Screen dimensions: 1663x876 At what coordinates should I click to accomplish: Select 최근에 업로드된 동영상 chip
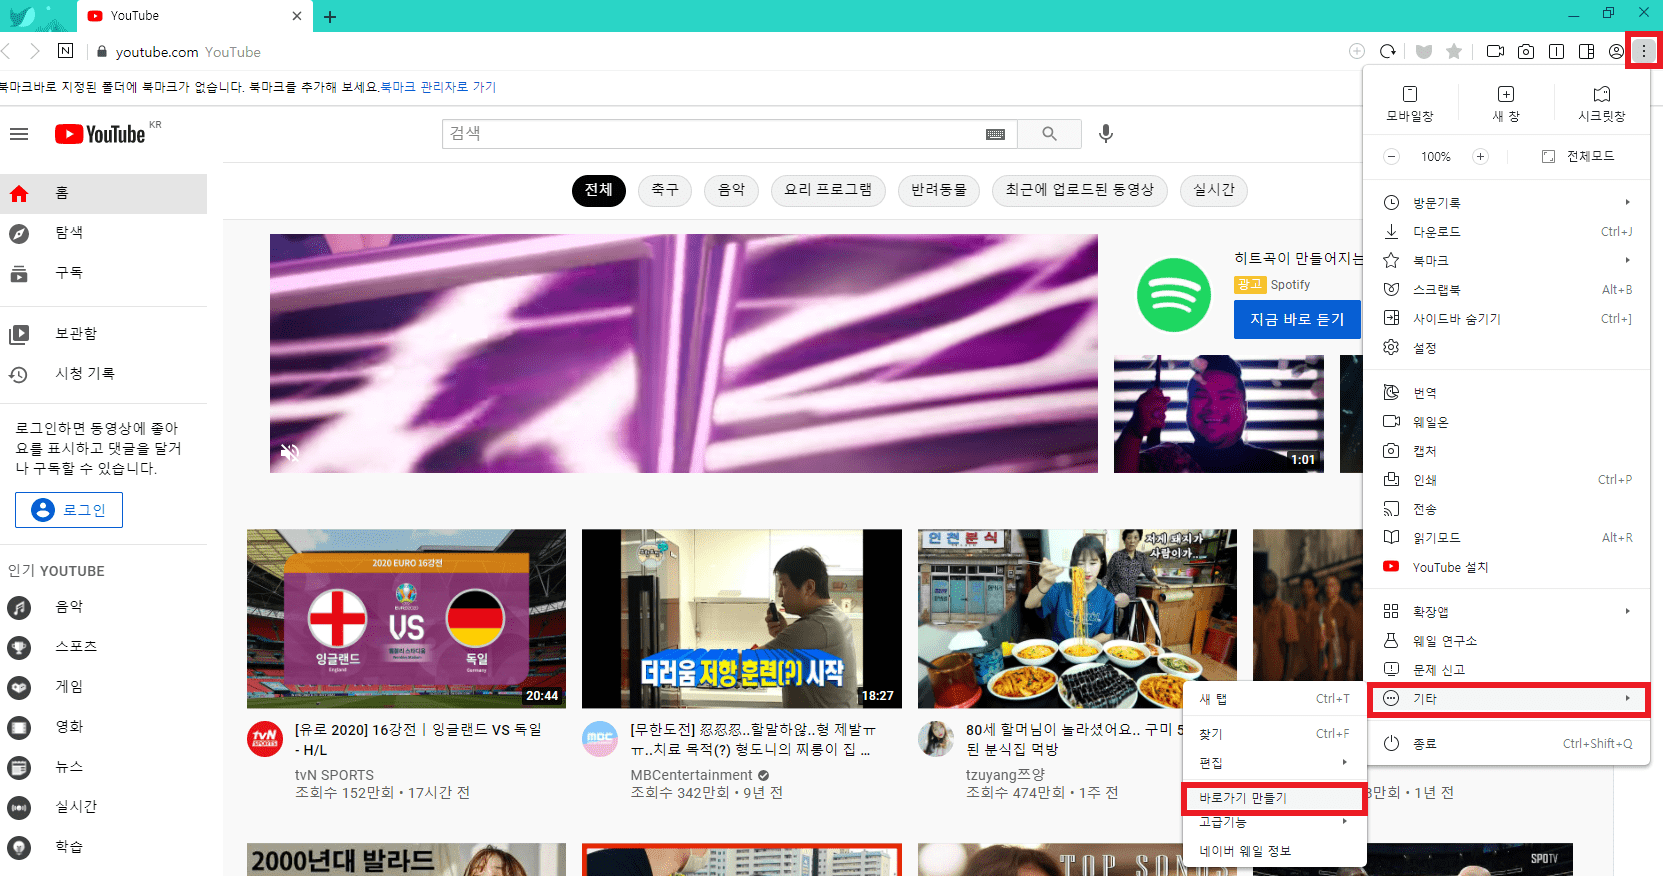[x=1080, y=190]
